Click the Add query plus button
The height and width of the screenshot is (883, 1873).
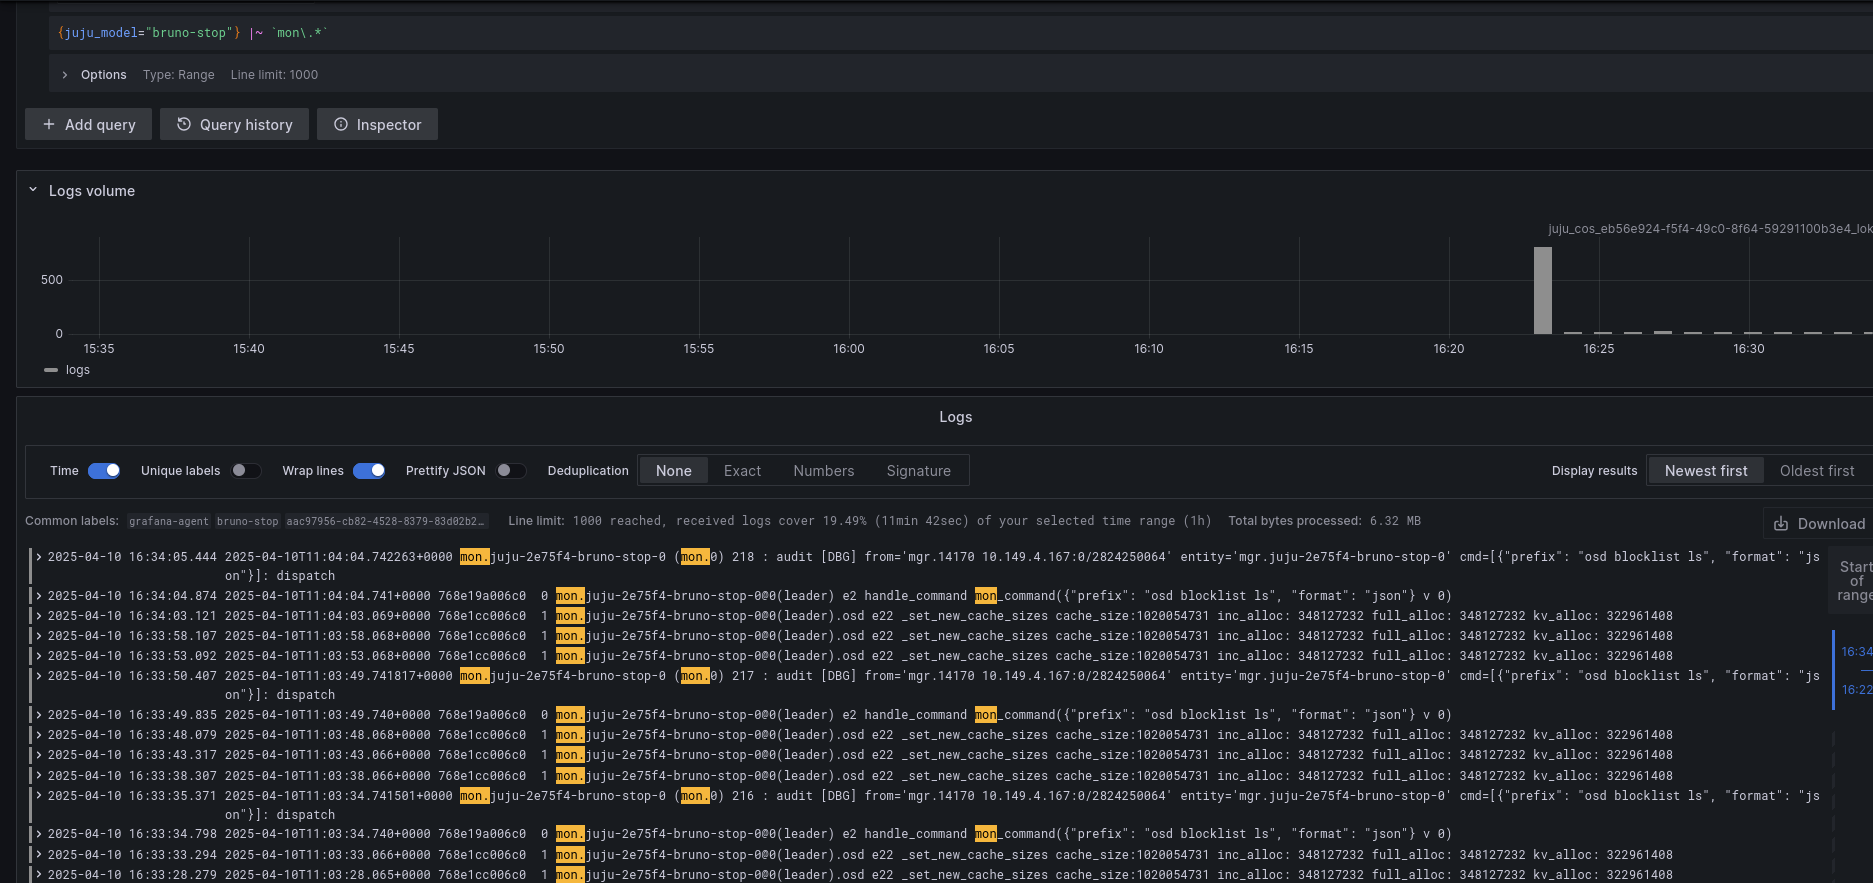click(88, 125)
